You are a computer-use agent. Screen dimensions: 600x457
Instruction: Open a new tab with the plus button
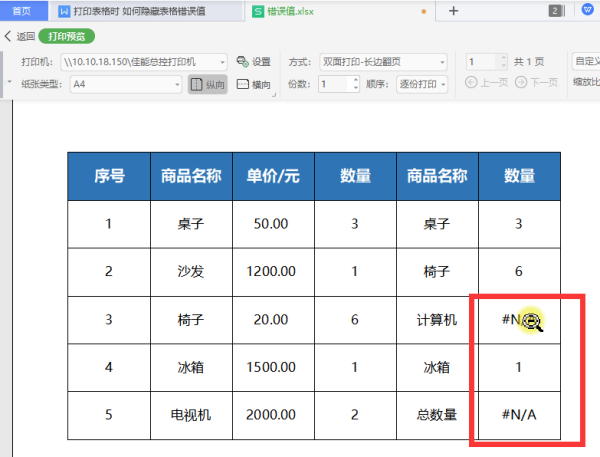tap(453, 11)
